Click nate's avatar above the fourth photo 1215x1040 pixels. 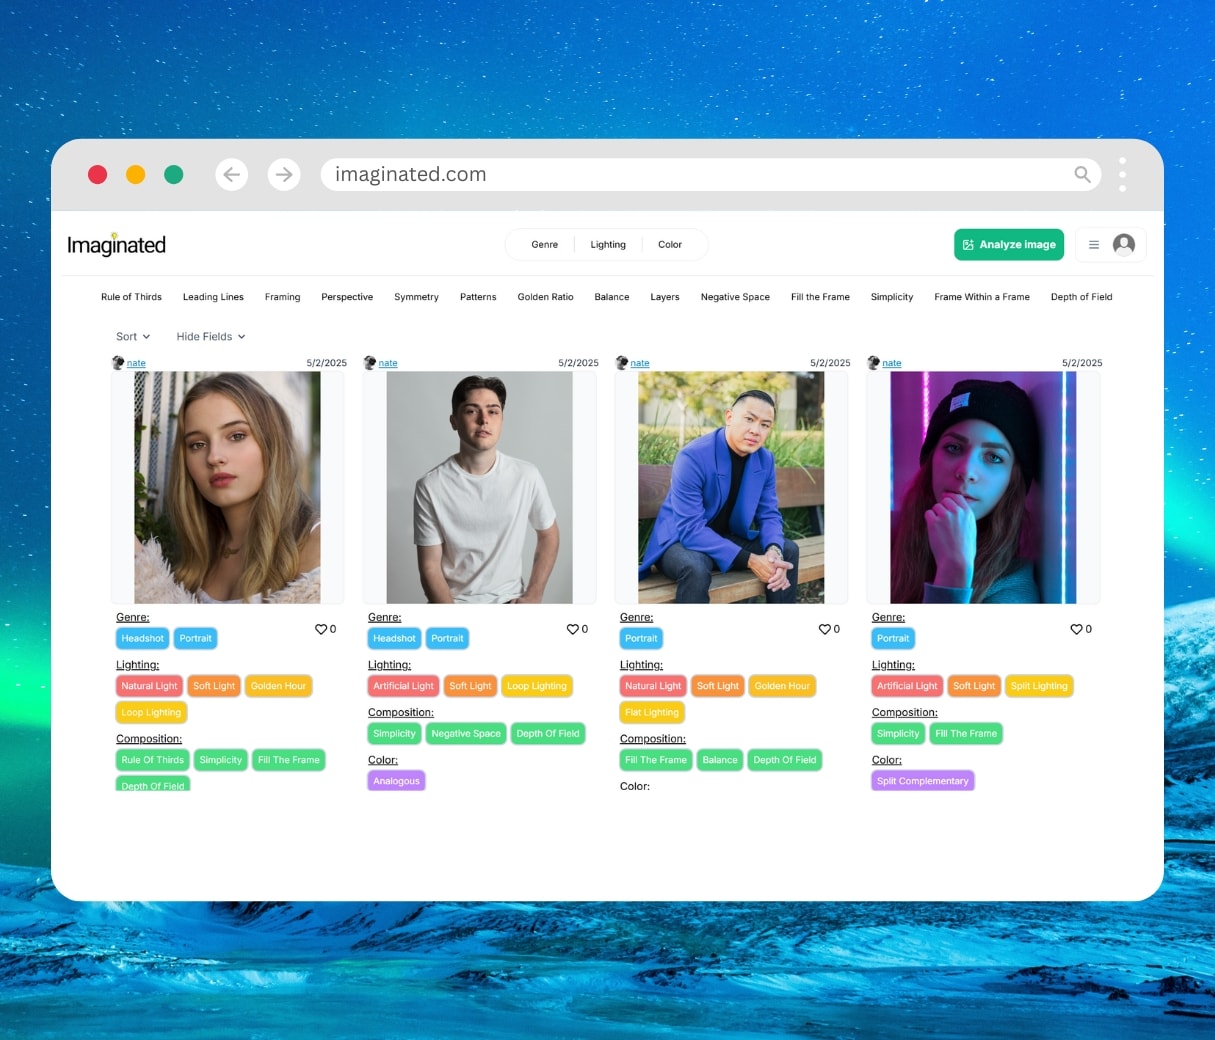(x=874, y=363)
